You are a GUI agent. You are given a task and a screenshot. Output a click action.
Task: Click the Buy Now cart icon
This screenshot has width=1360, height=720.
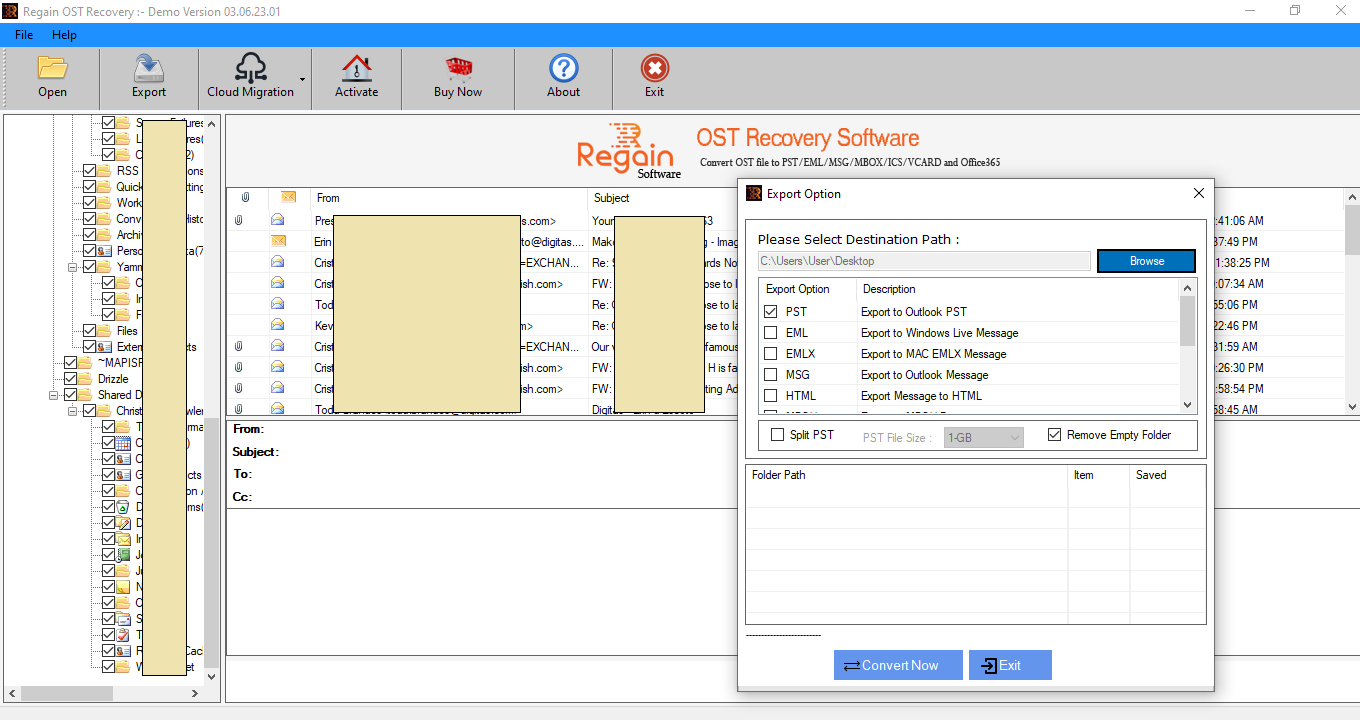pos(458,75)
